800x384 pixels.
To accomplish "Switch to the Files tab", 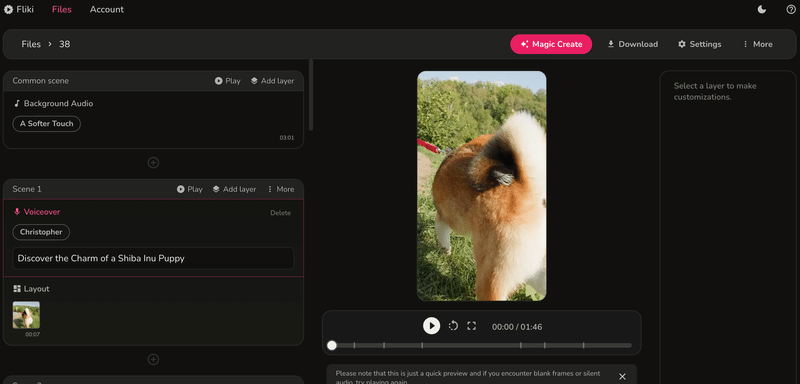I will click(62, 9).
